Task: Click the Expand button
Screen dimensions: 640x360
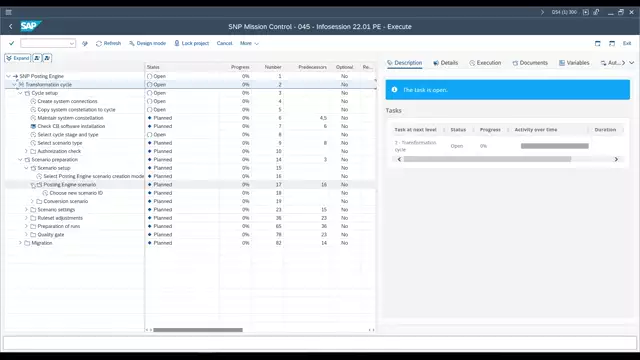Action: (18, 58)
